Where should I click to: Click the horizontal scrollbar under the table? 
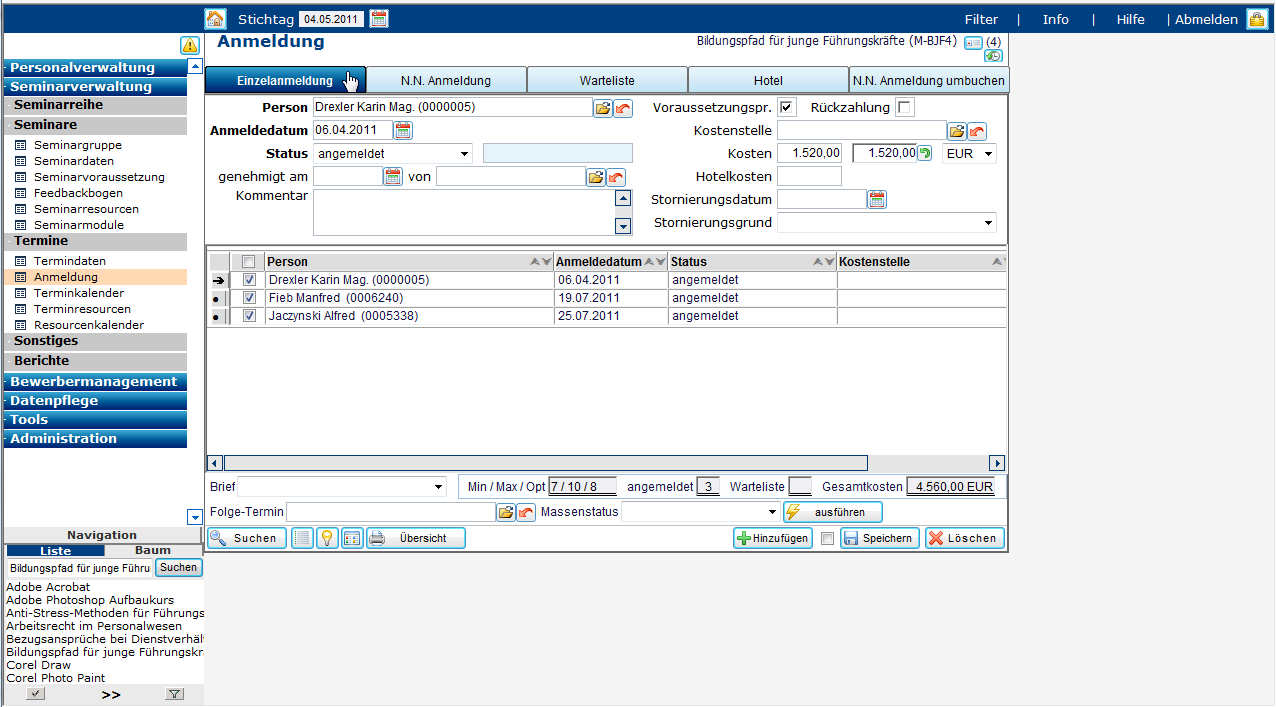pos(545,463)
